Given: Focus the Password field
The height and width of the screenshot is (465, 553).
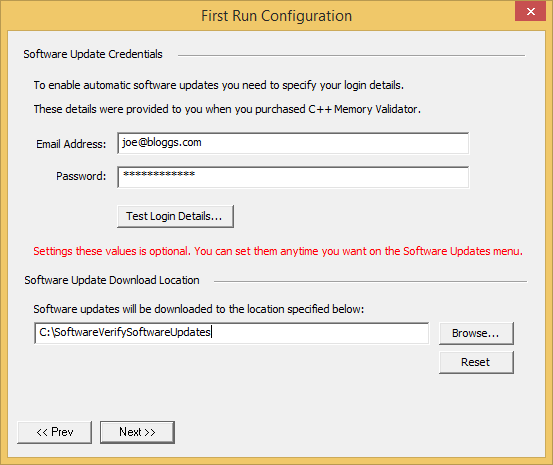Looking at the screenshot, I should click(x=293, y=177).
